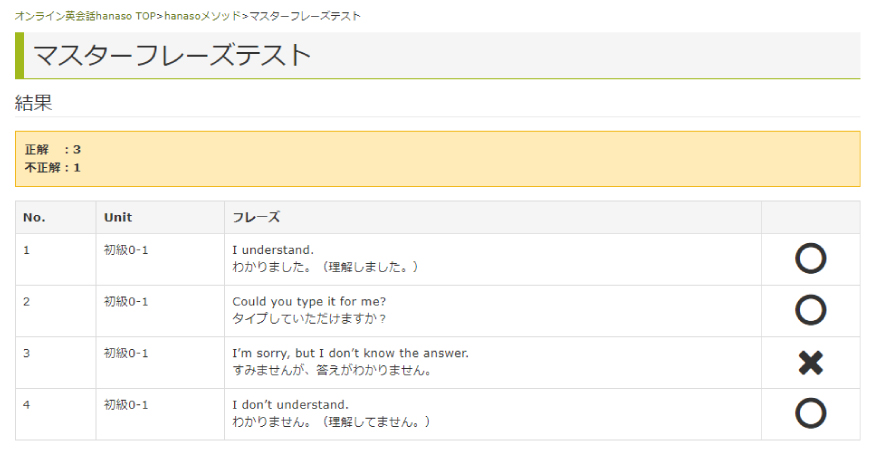Click the circle icon for "I don't understand."

810,413
